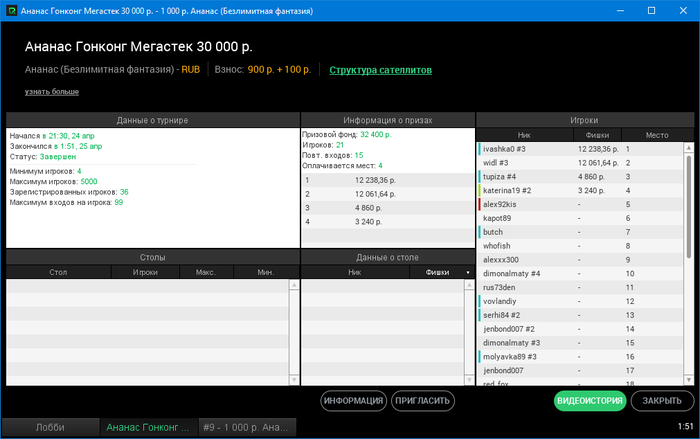Select player serhi84 #2
Image resolution: width=700 pixels, height=439 pixels.
click(x=580, y=315)
